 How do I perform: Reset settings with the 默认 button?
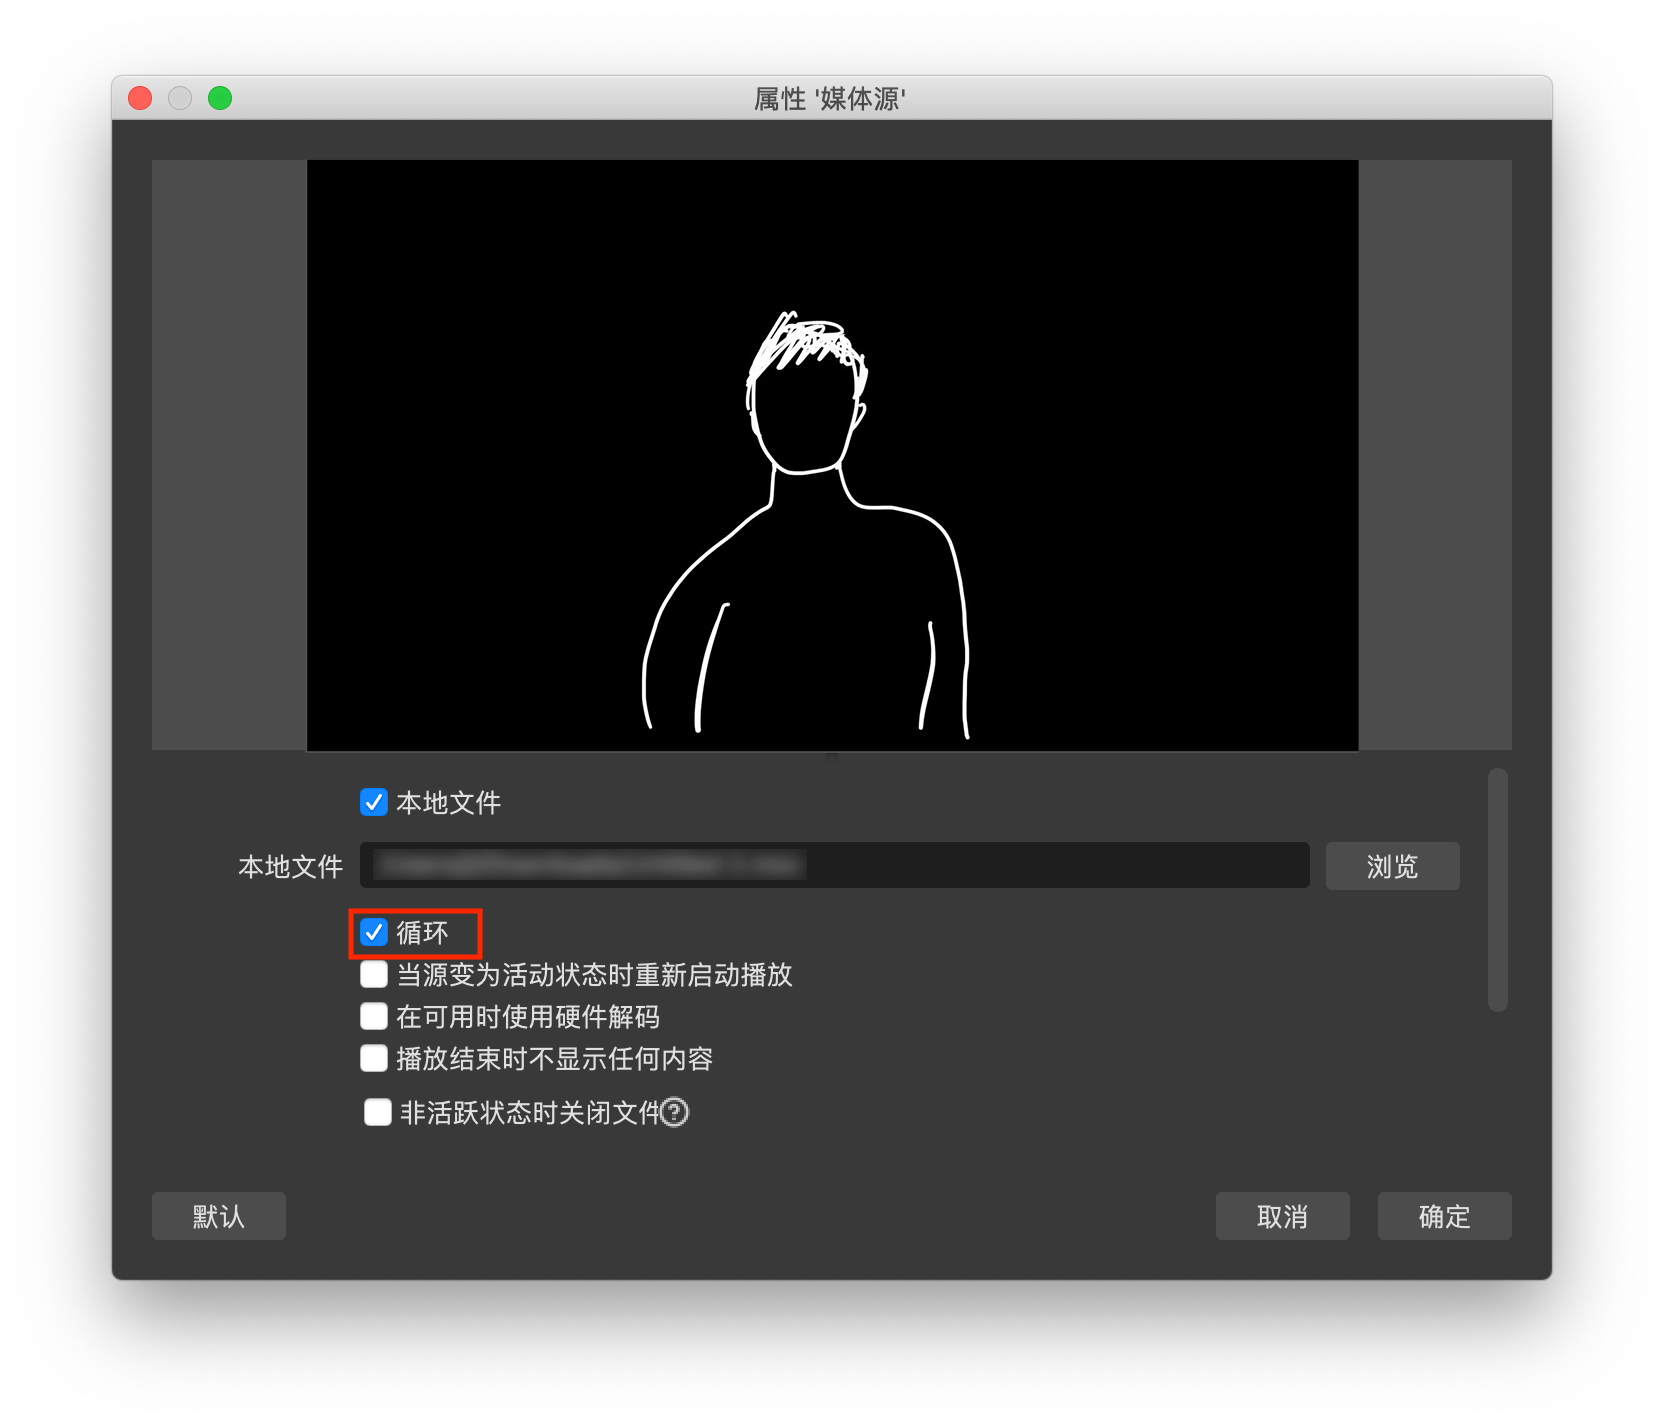click(x=219, y=1216)
